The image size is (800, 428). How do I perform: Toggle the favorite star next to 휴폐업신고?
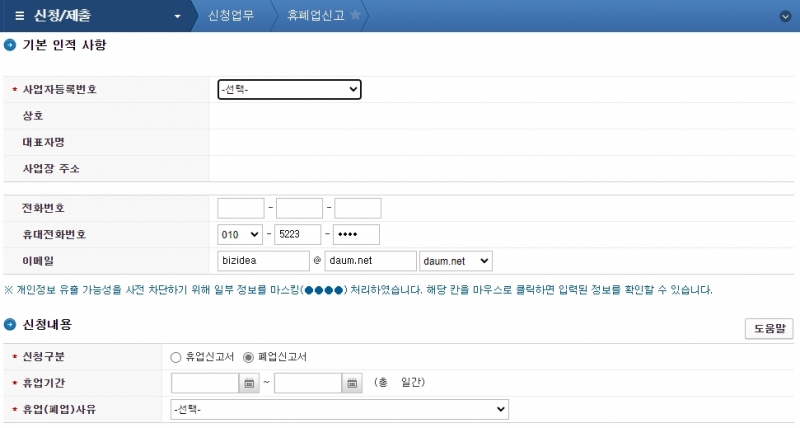pyautogui.click(x=356, y=15)
